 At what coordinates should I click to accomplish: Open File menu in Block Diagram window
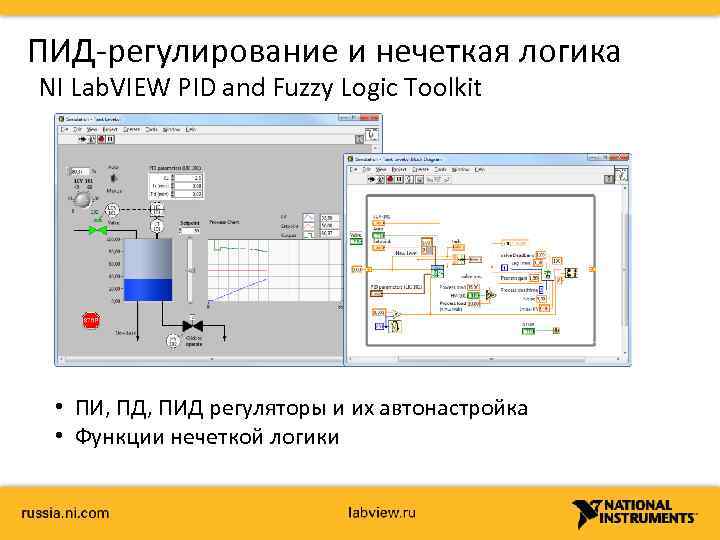(354, 169)
